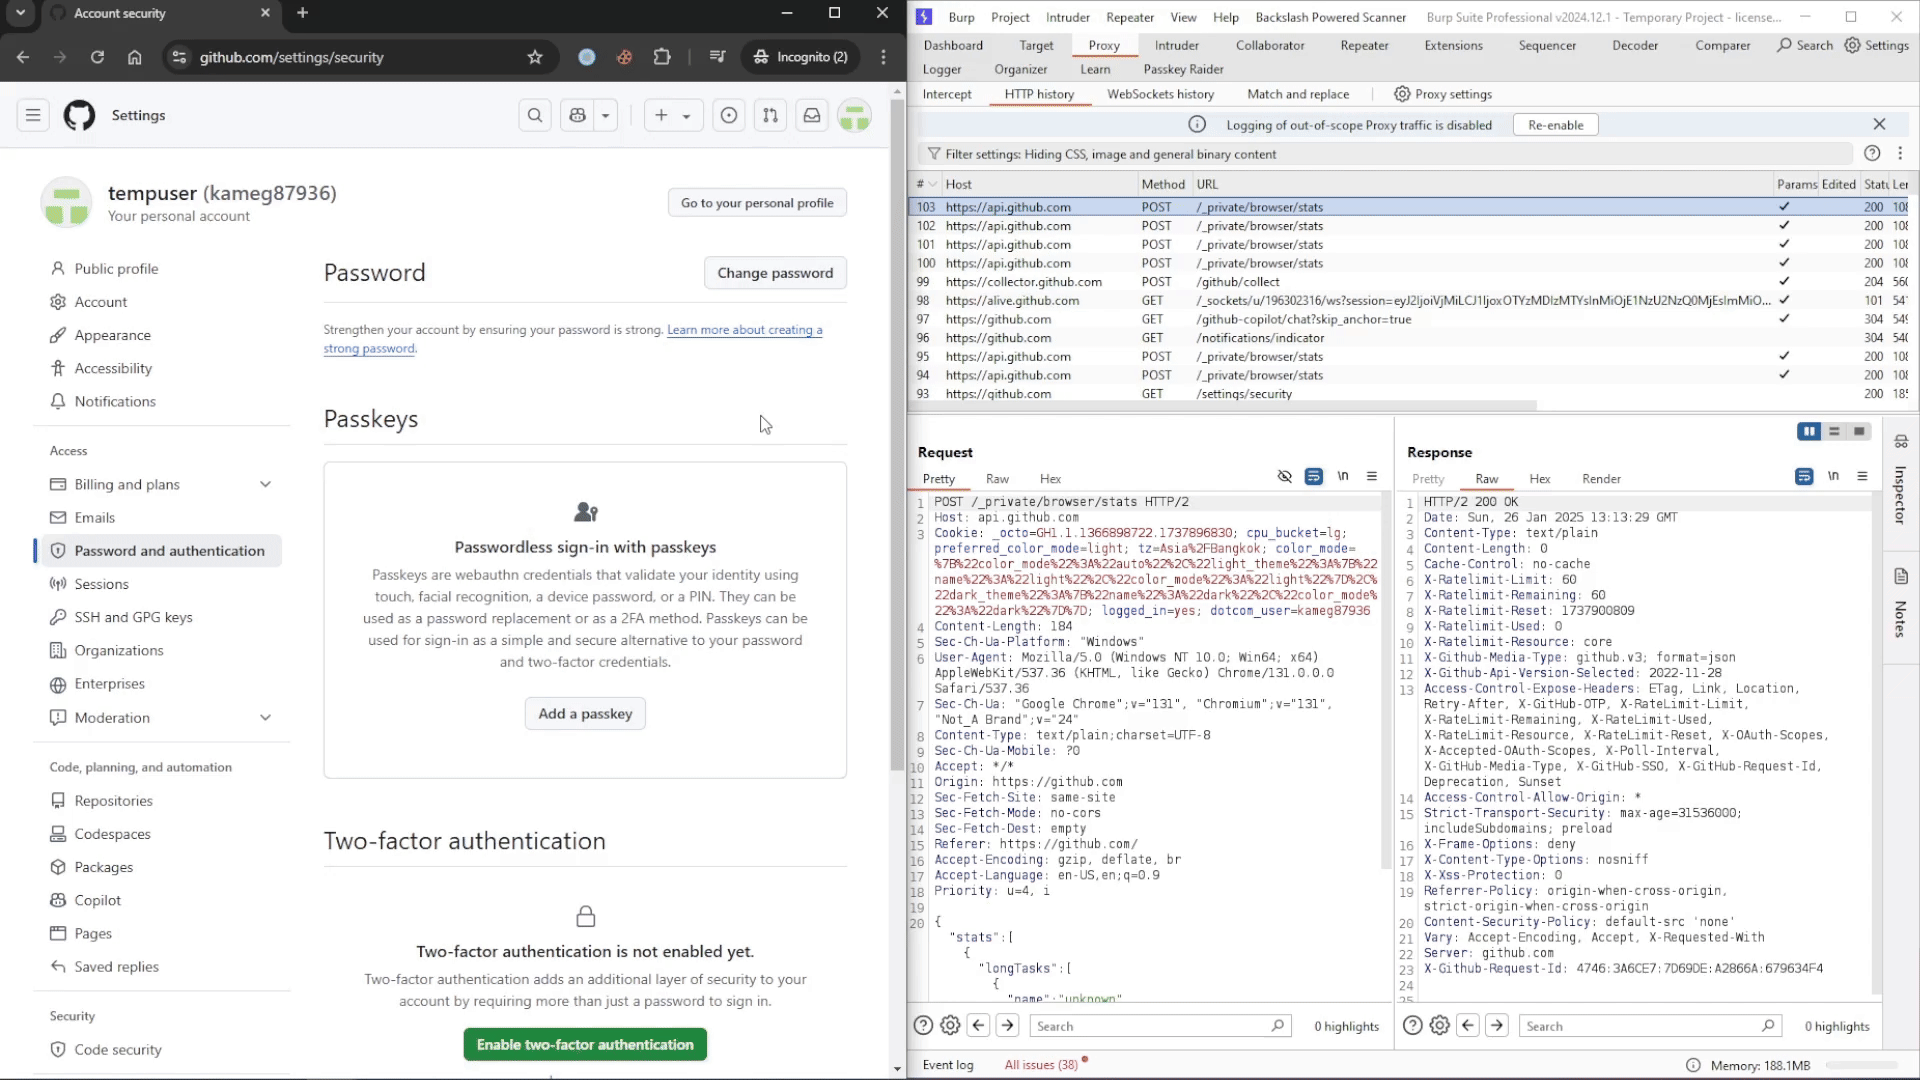Open the Create new dropdown in GitHub header

(673, 115)
